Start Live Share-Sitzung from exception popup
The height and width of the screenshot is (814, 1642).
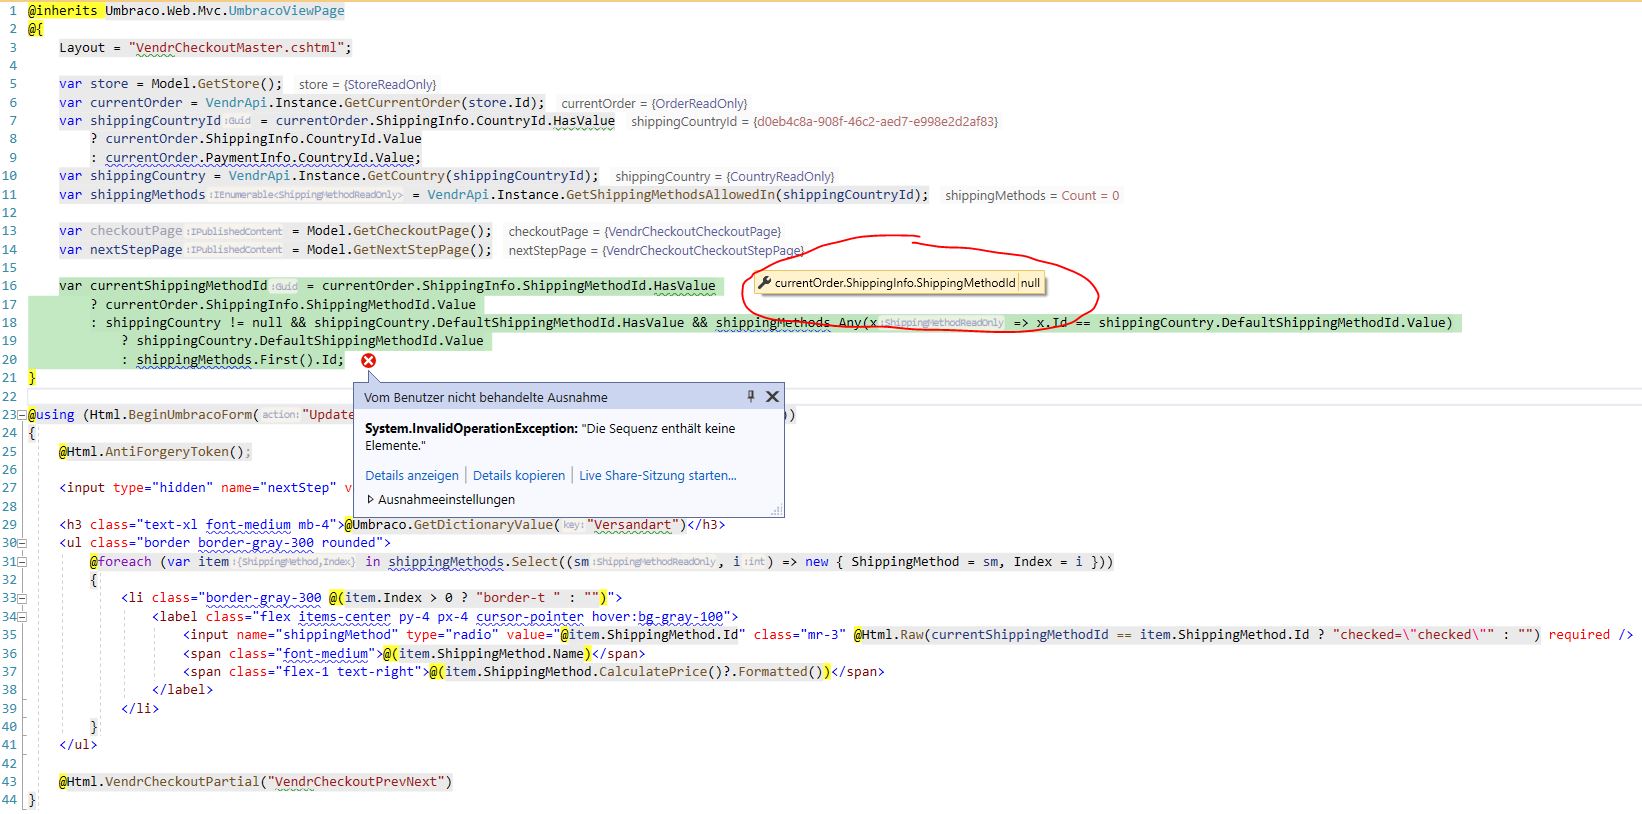[658, 476]
